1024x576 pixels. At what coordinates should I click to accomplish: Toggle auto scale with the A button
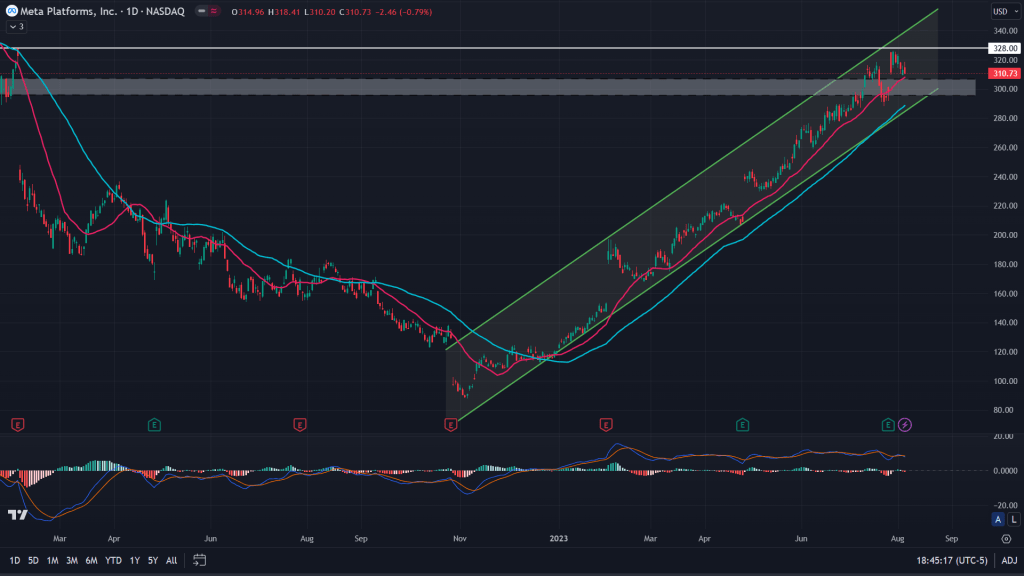click(x=997, y=519)
